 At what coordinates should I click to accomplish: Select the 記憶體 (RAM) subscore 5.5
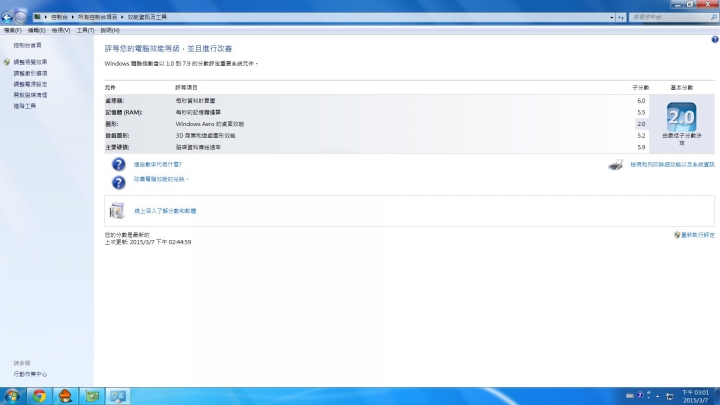[x=641, y=112]
